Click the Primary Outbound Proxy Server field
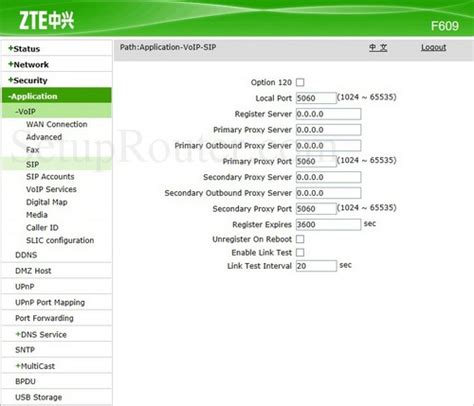474x406 pixels. click(x=328, y=146)
